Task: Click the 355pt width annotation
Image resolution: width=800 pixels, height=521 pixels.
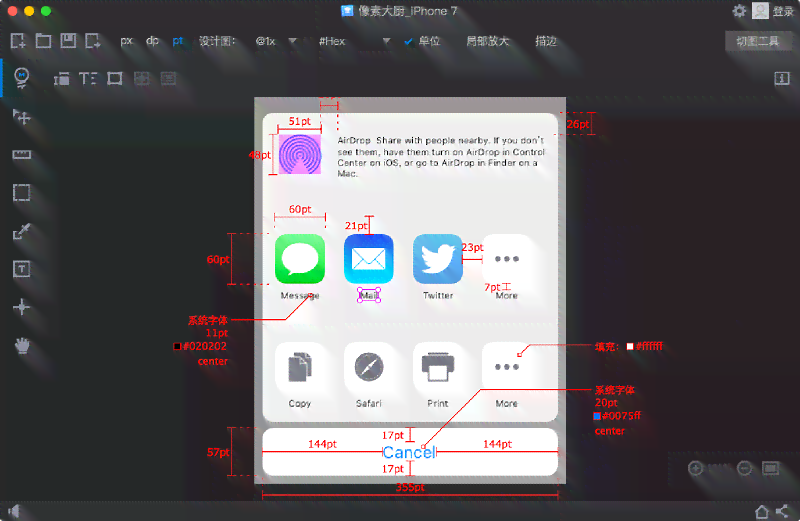Action: [x=410, y=487]
